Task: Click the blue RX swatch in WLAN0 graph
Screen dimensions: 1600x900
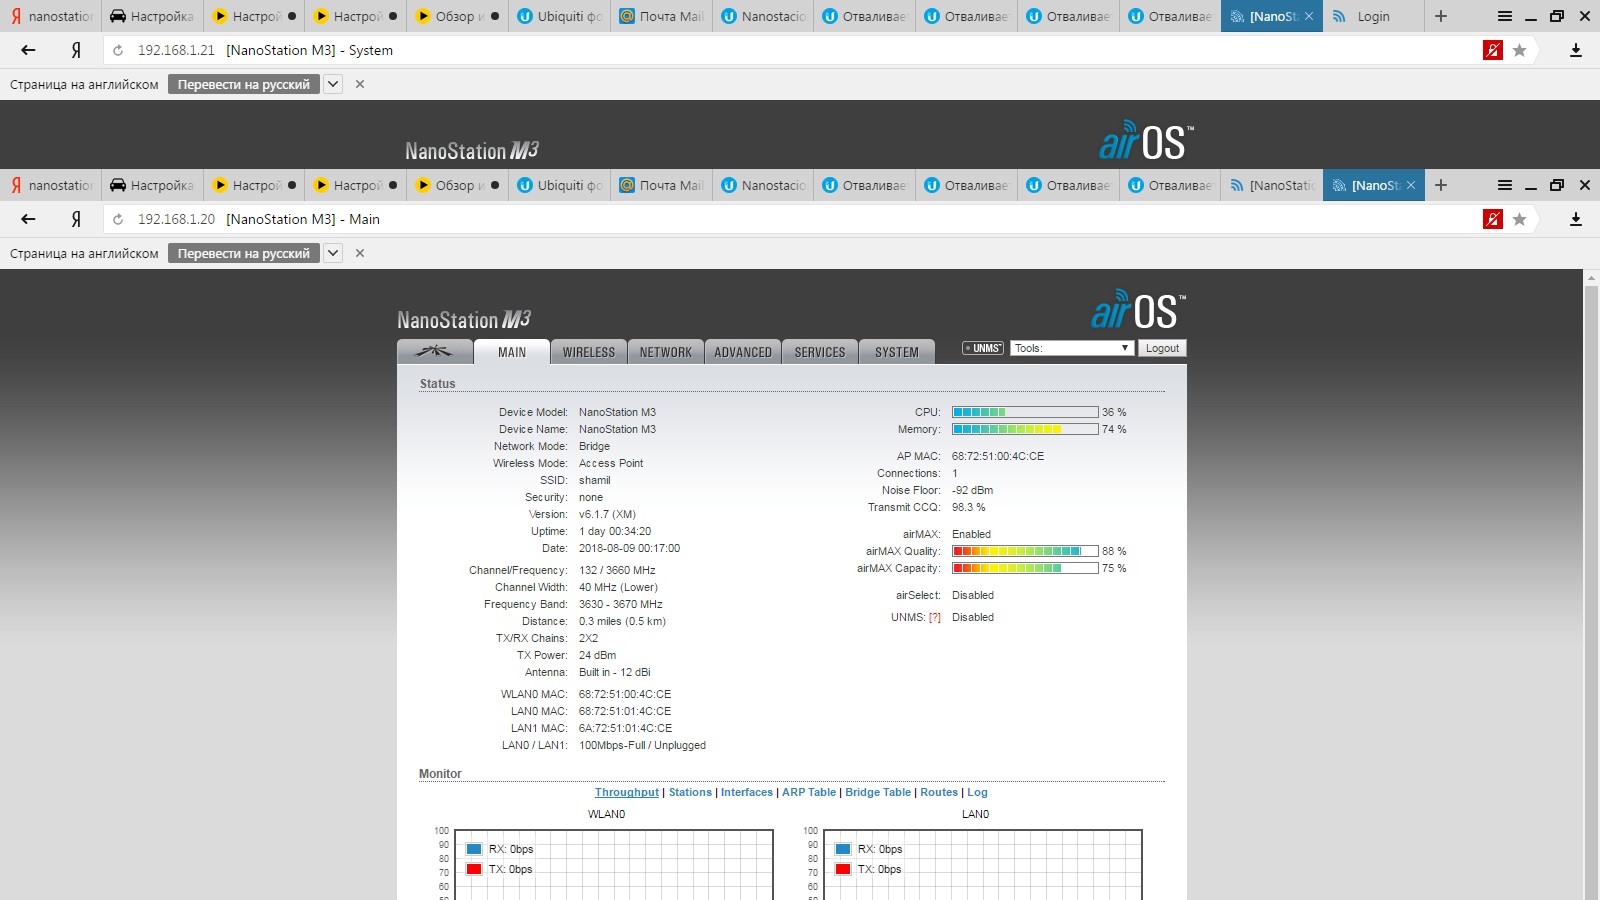Action: (474, 849)
